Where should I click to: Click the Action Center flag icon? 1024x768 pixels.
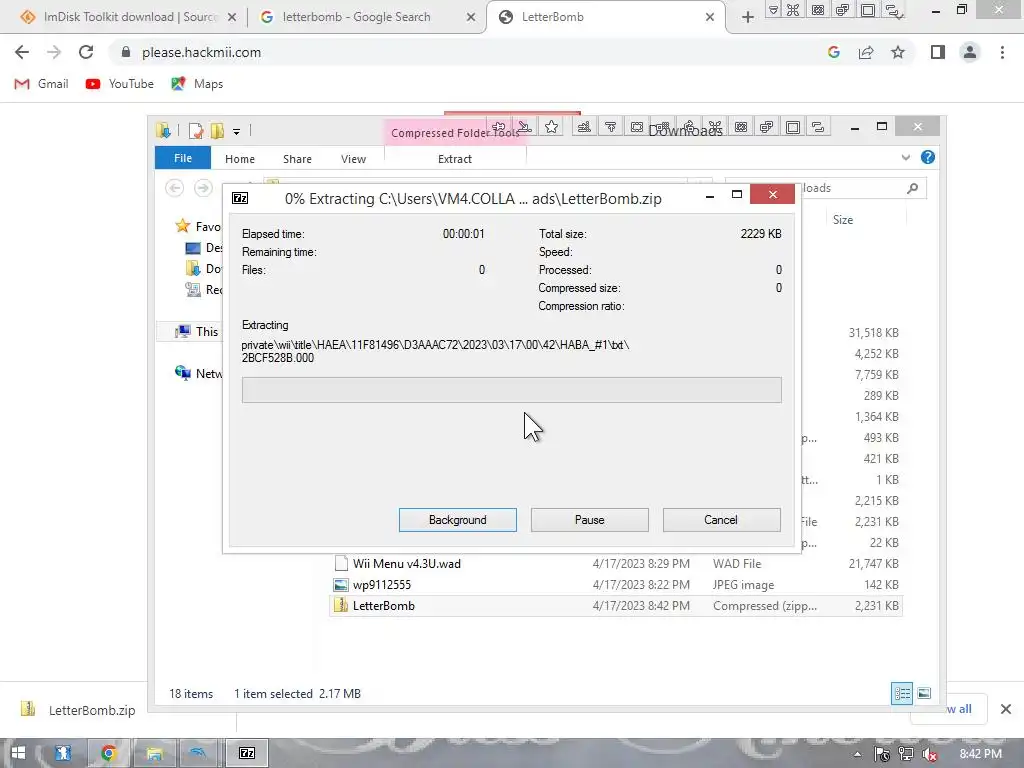pos(882,754)
